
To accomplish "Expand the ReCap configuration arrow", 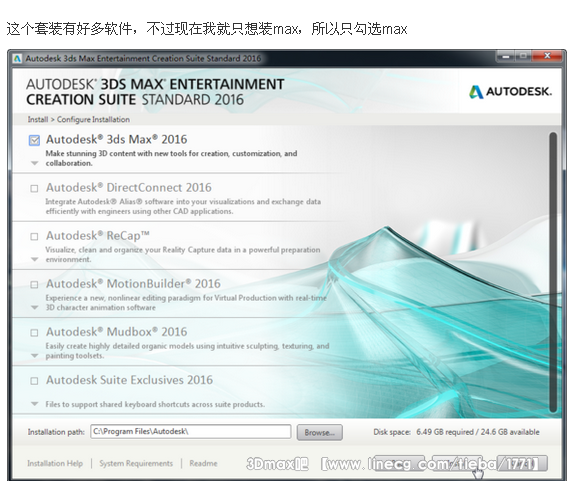I will (34, 259).
